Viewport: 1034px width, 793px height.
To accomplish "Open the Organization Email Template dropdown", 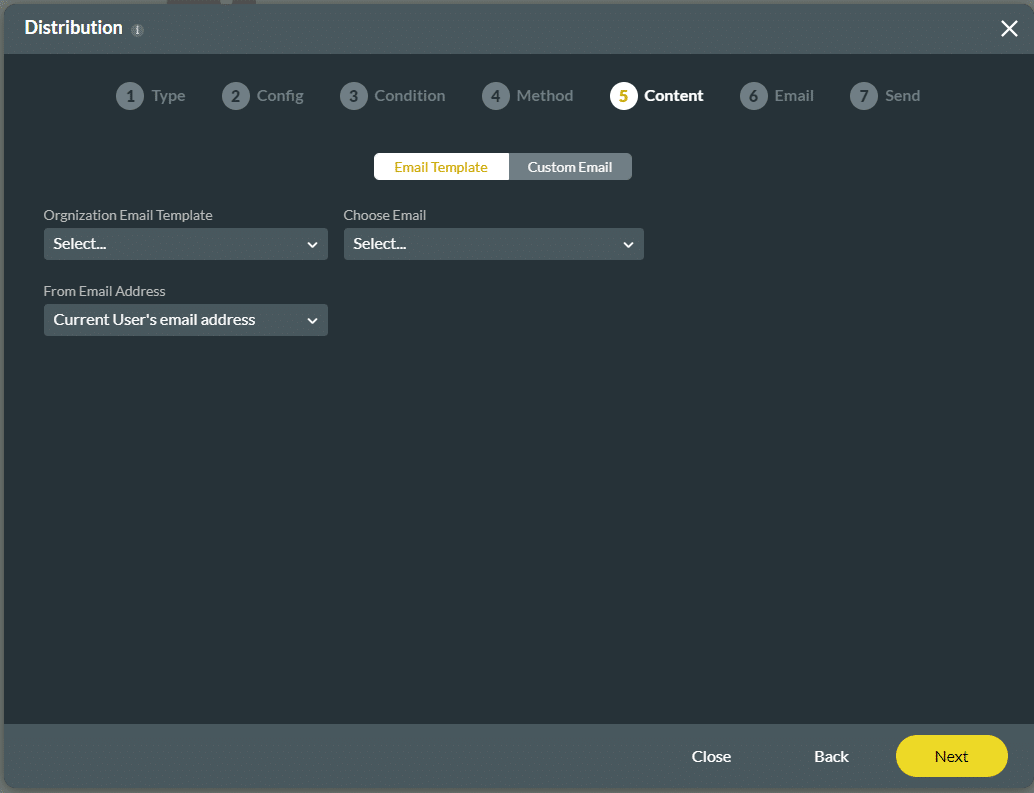I will pos(185,243).
